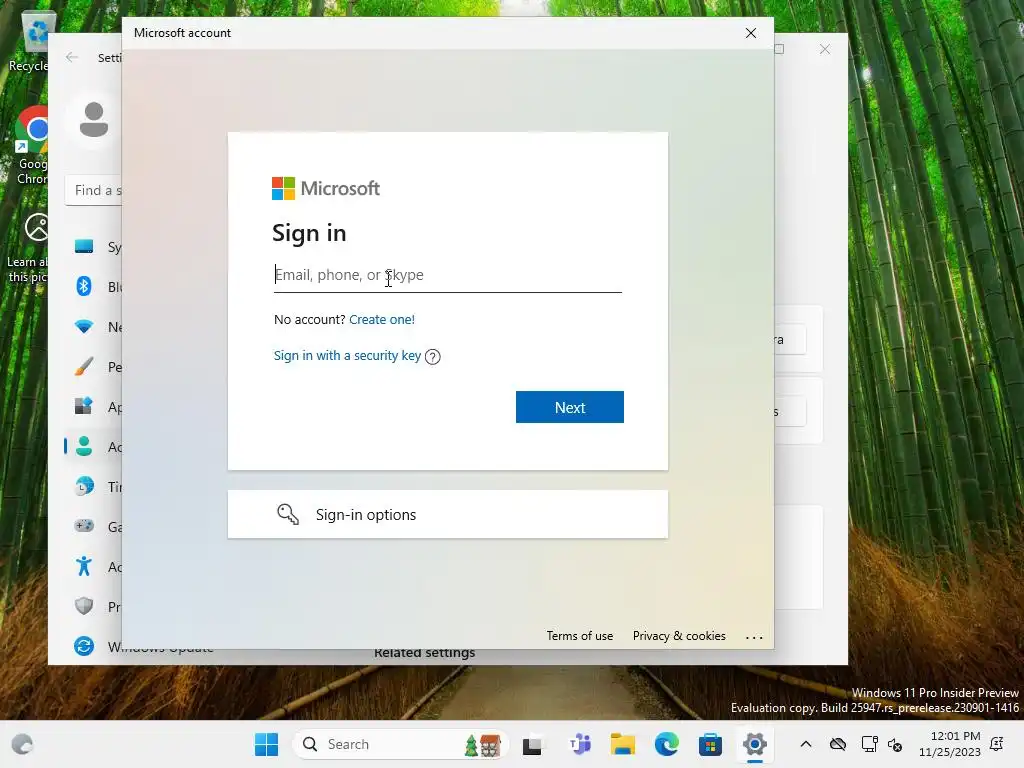Viewport: 1024px width, 768px height.
Task: Click the OneDrive cloud tray icon
Action: coord(838,744)
